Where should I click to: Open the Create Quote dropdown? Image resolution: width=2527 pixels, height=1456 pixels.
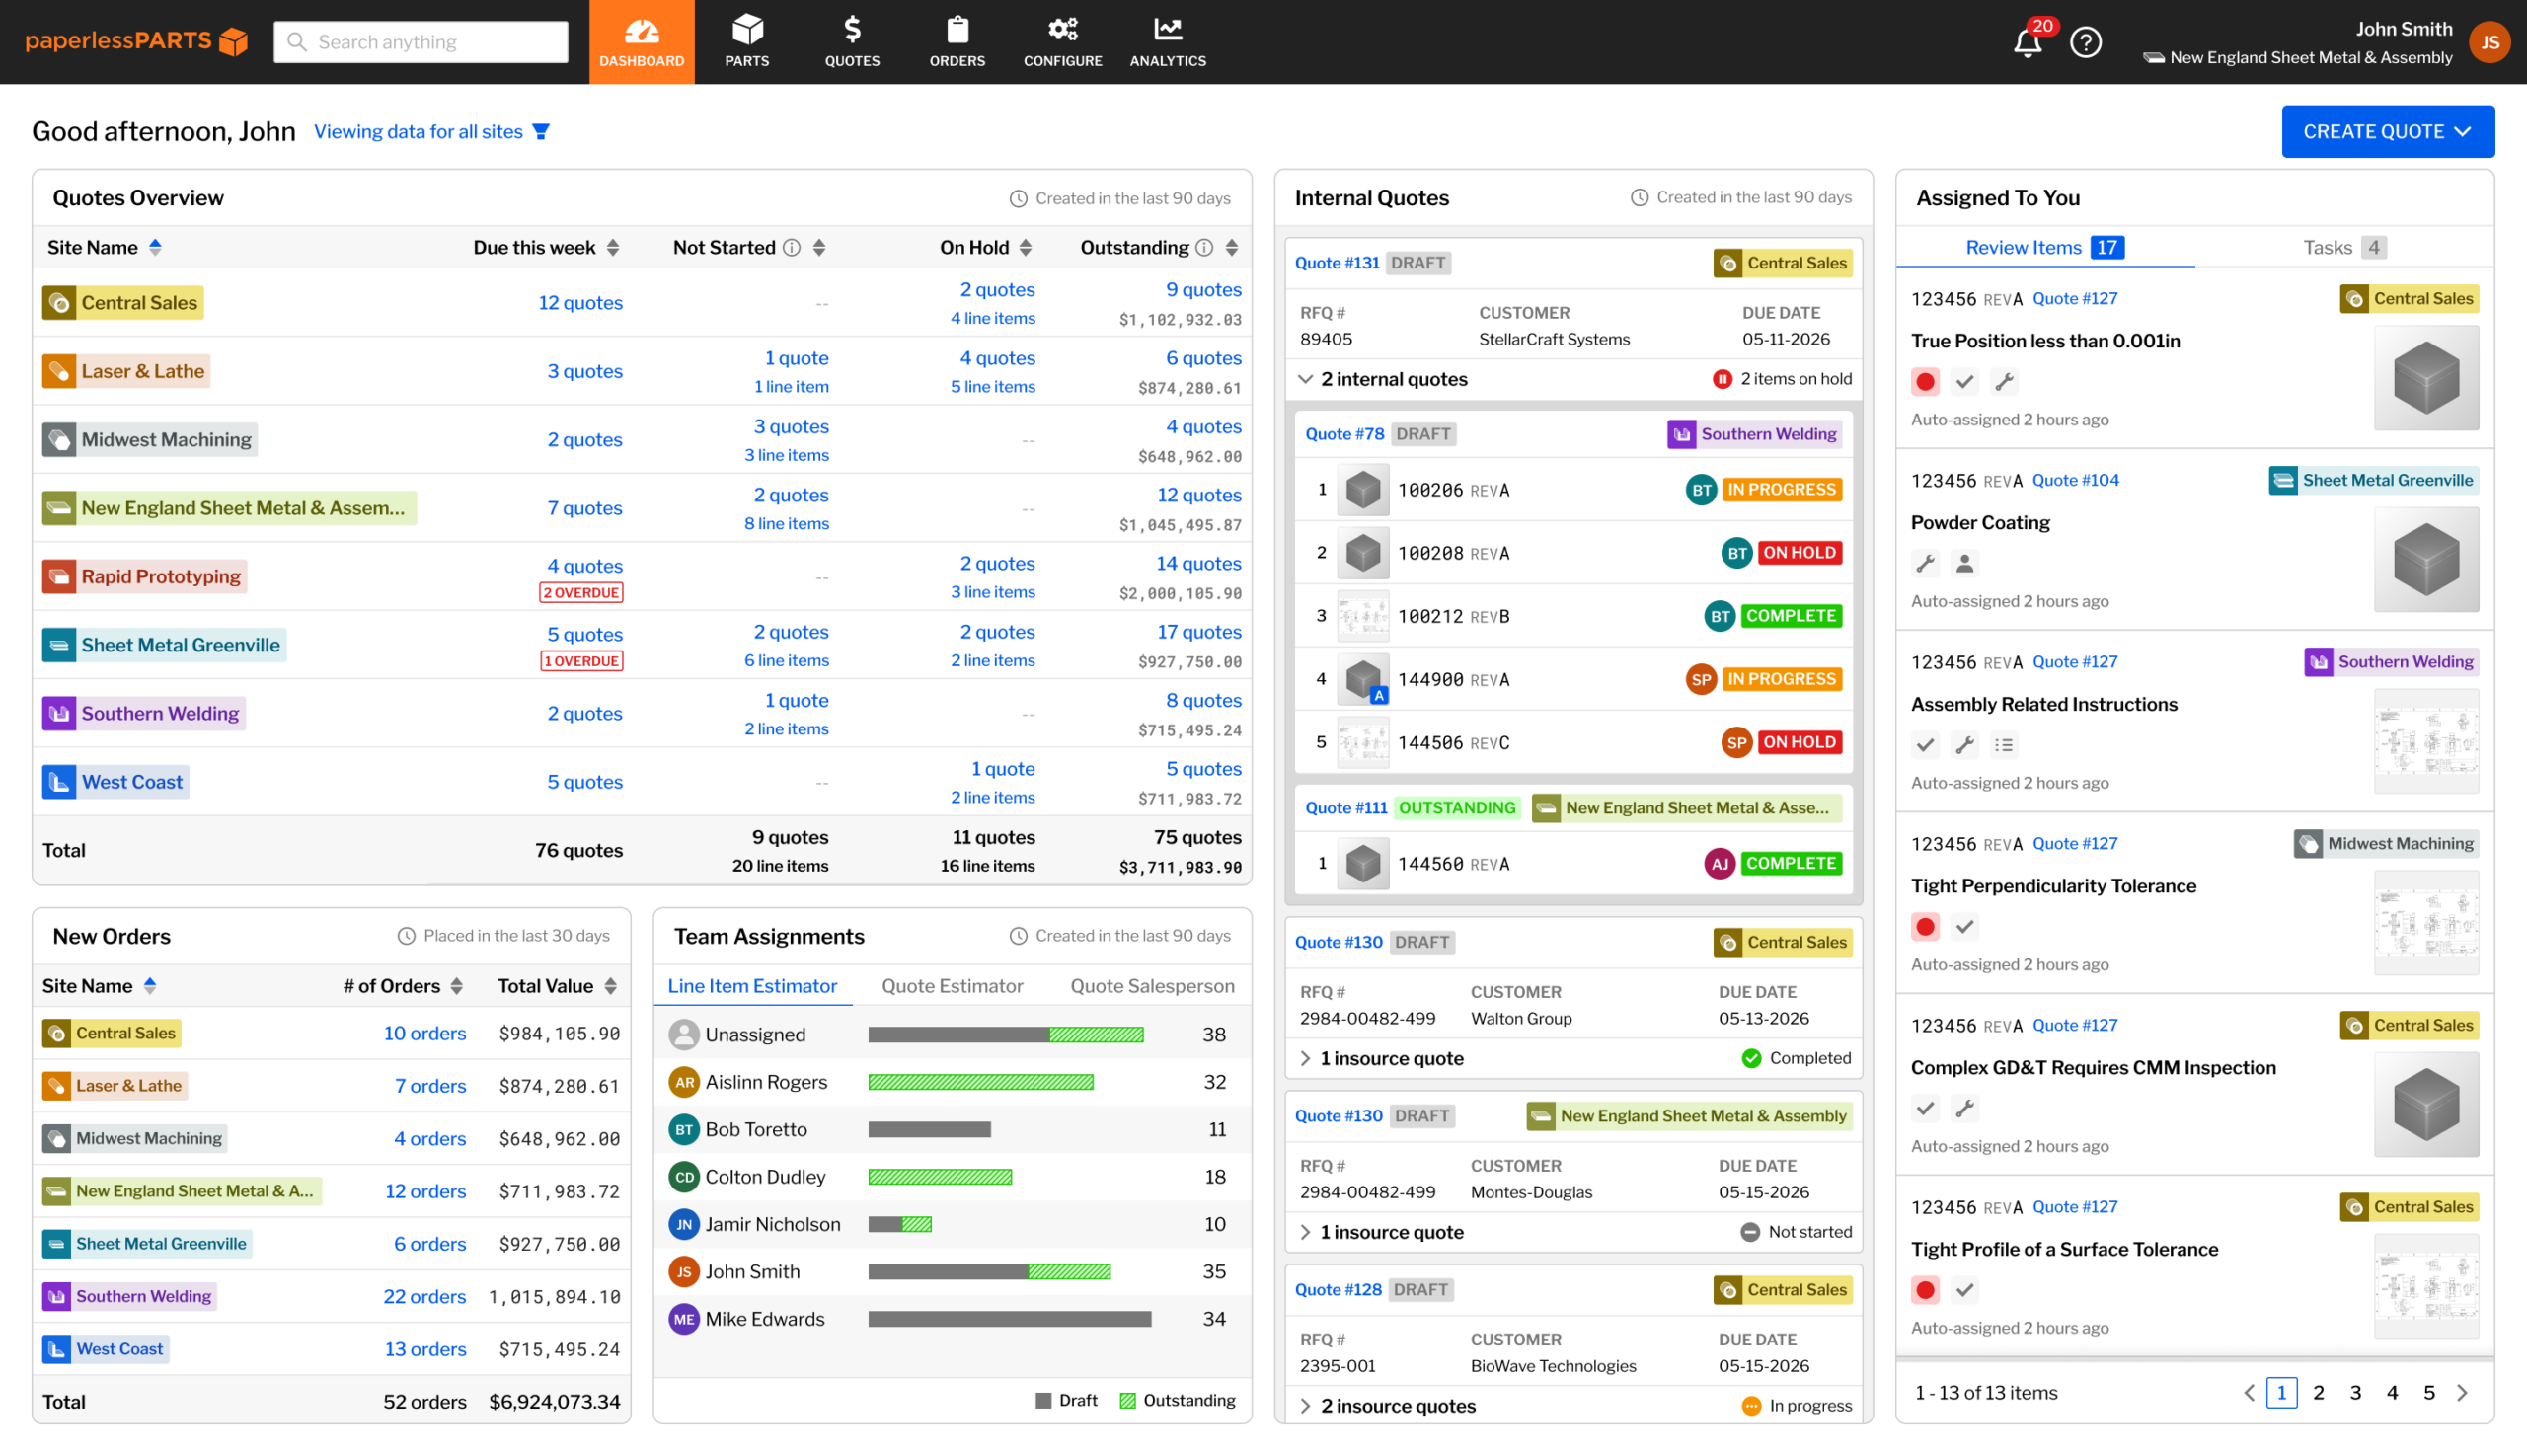[2387, 132]
